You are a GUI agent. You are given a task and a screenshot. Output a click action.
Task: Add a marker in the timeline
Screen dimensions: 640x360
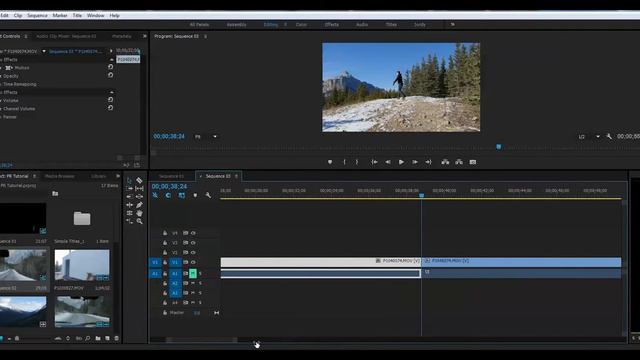tap(195, 196)
